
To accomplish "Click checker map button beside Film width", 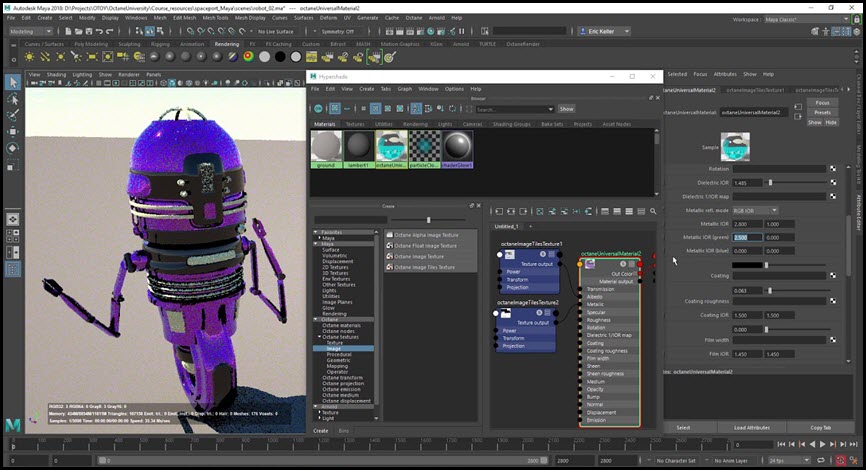I will tap(833, 340).
